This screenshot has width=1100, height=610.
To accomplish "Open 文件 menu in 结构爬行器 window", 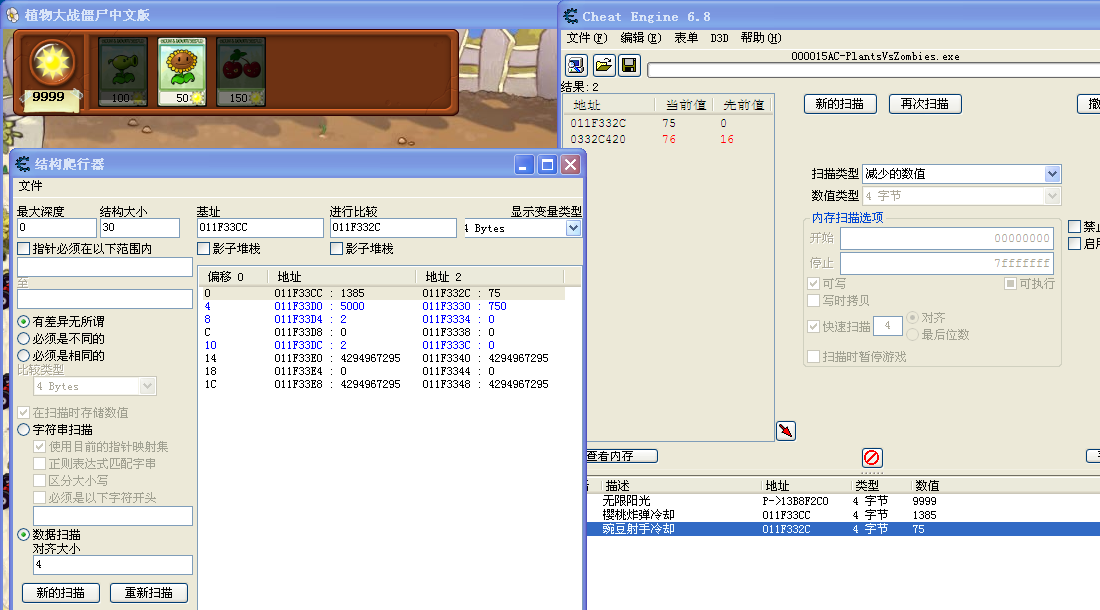I will tap(30, 186).
